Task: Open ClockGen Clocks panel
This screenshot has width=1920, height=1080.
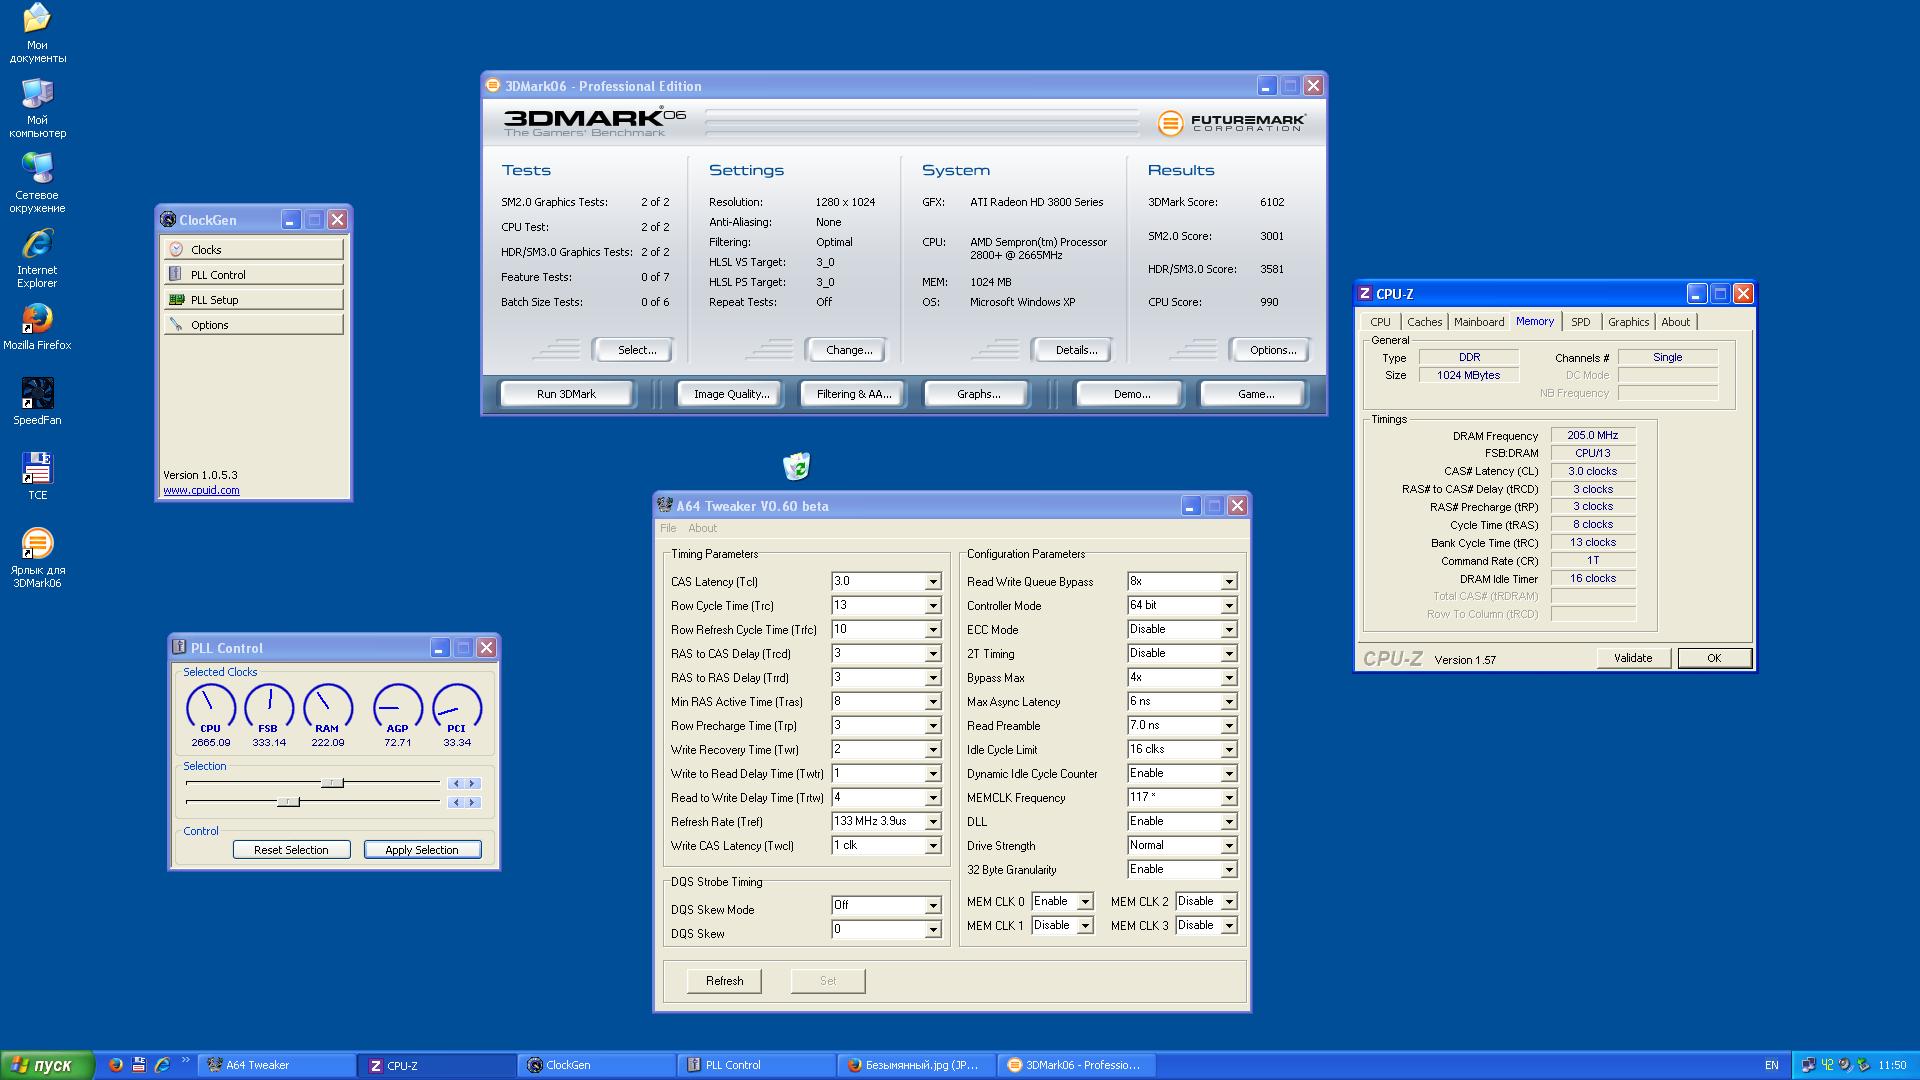Action: (x=254, y=249)
